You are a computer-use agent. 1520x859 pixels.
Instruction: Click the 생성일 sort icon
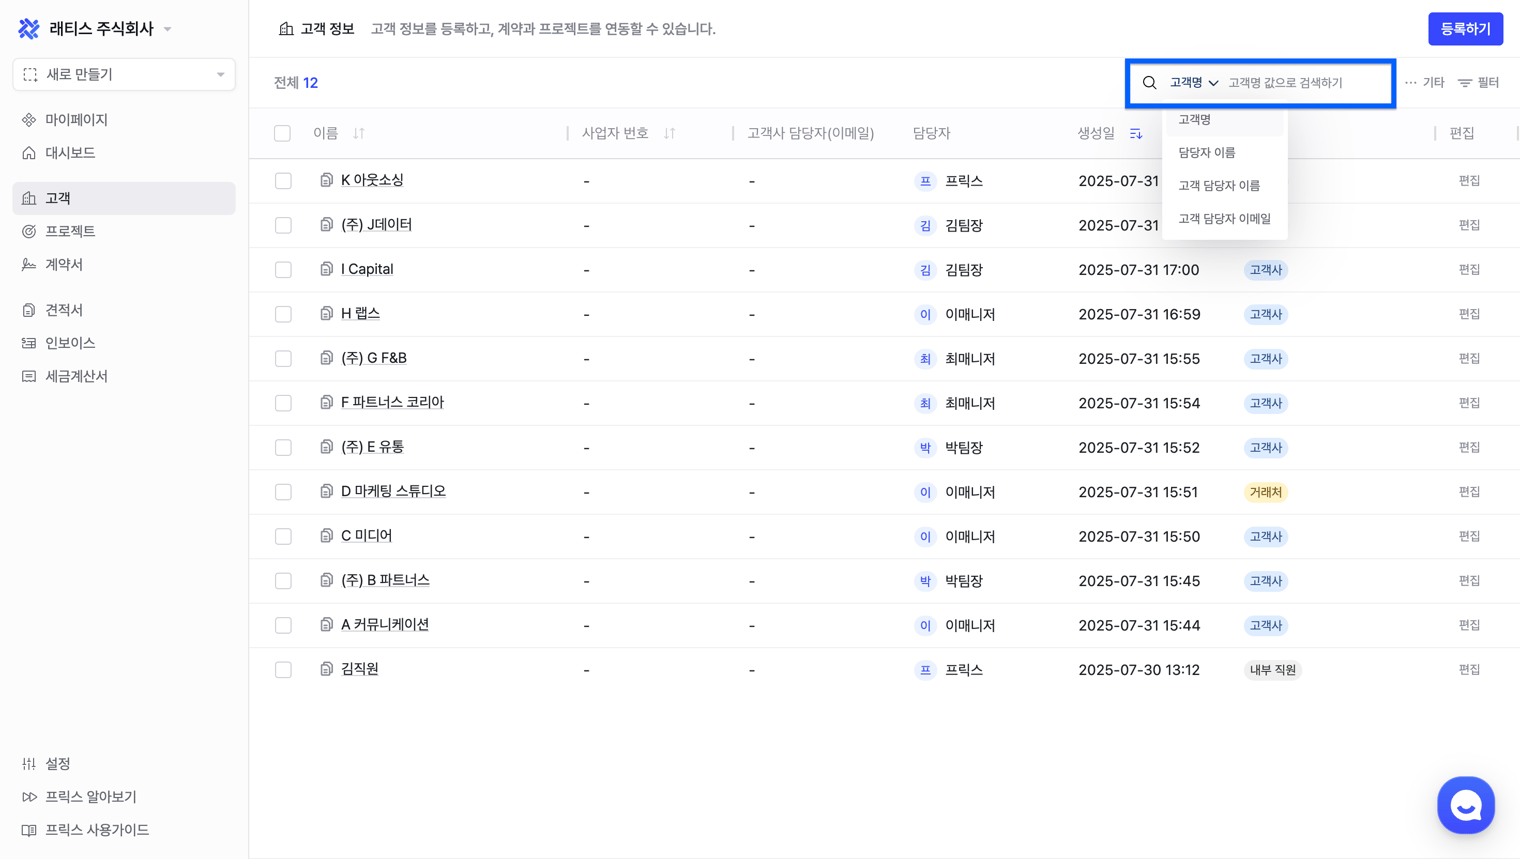click(x=1136, y=133)
